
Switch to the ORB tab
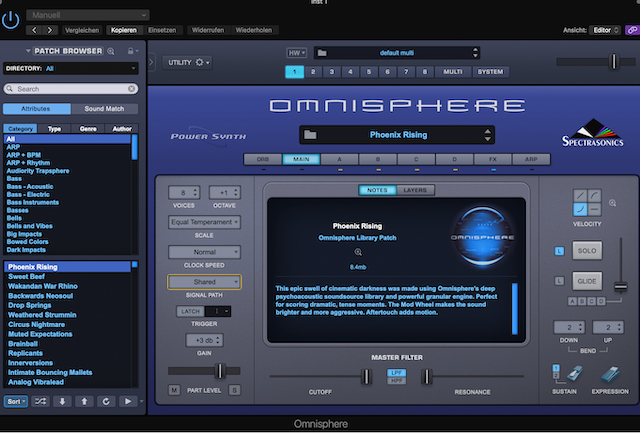263,159
